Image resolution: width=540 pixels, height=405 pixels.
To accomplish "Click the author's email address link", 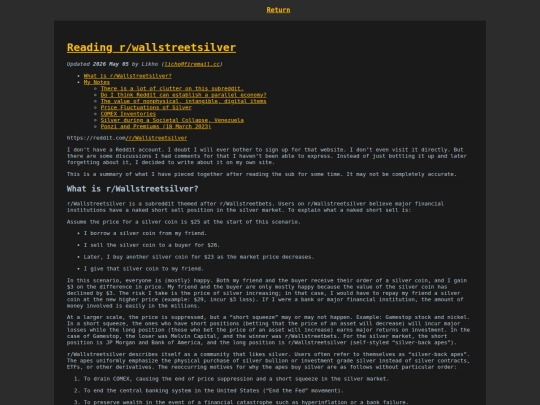I will point(192,64).
